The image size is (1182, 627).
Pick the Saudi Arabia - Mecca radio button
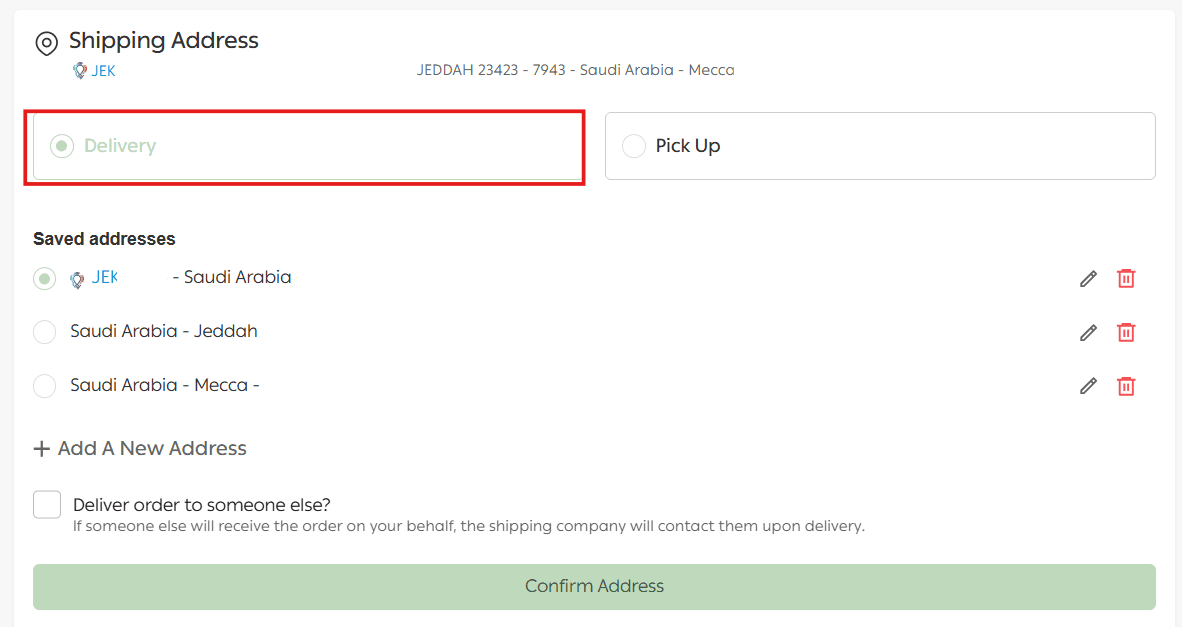(44, 386)
